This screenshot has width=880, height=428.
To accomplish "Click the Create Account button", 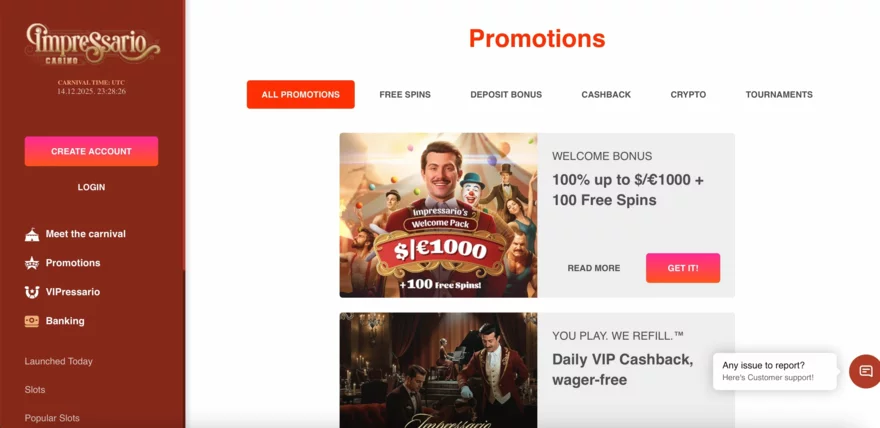I will pos(91,151).
